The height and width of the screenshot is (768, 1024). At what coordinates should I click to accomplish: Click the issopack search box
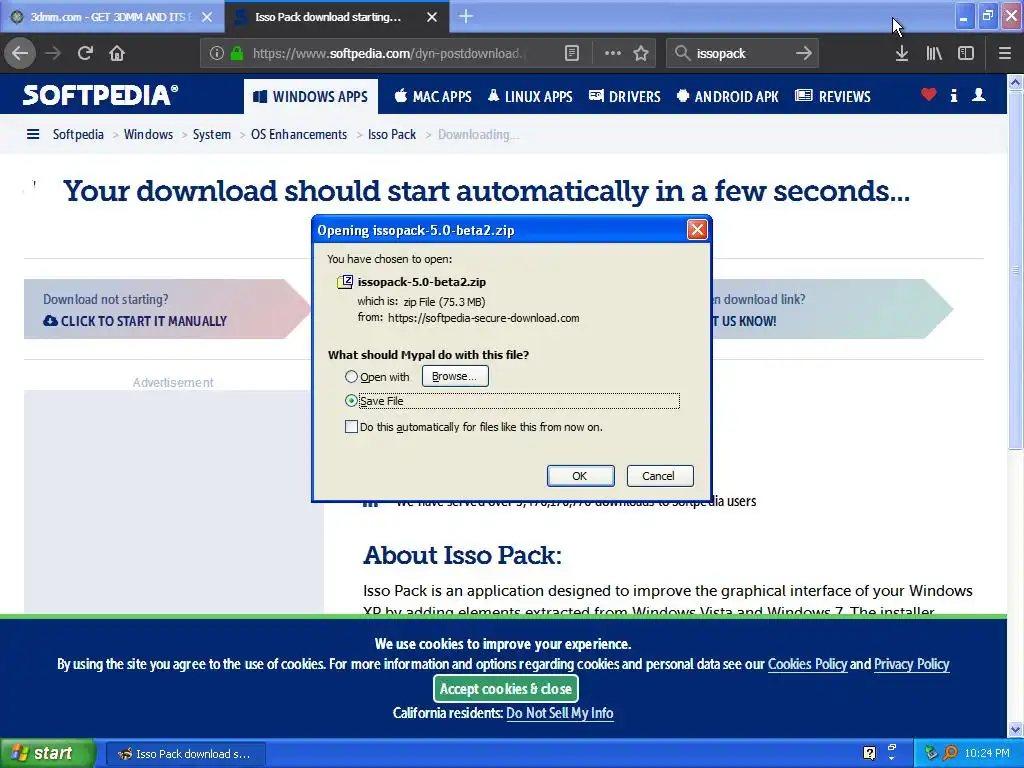click(741, 54)
